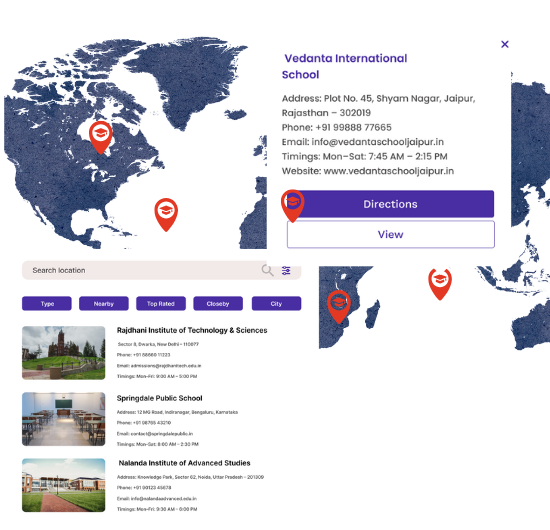Screen dimensions: 550x530
Task: Click the magnifier search icon
Action: click(x=267, y=270)
